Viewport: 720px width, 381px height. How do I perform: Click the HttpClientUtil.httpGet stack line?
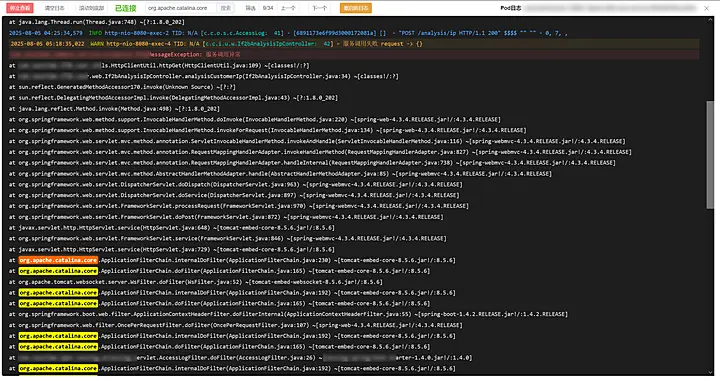(159, 66)
